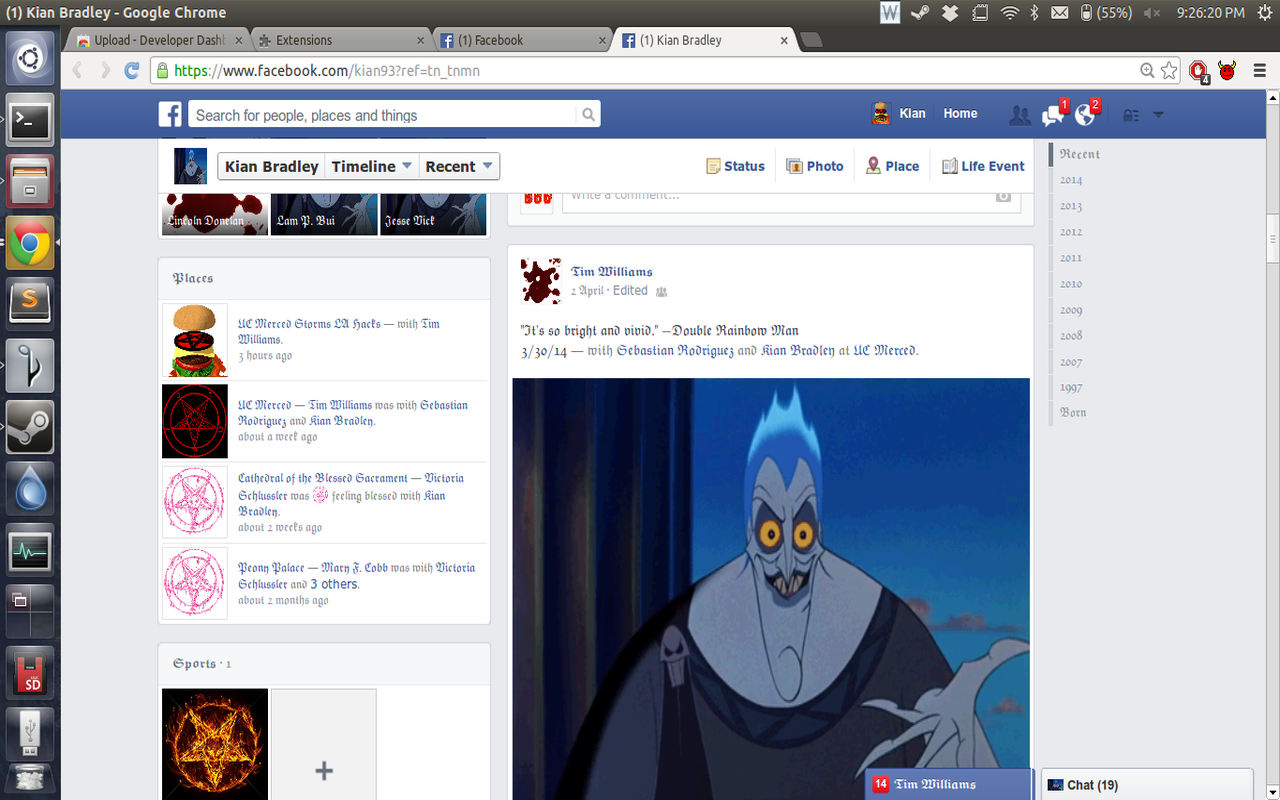Expand the account menu arrow in the Facebook bar
This screenshot has width=1280, height=800.
click(1158, 115)
